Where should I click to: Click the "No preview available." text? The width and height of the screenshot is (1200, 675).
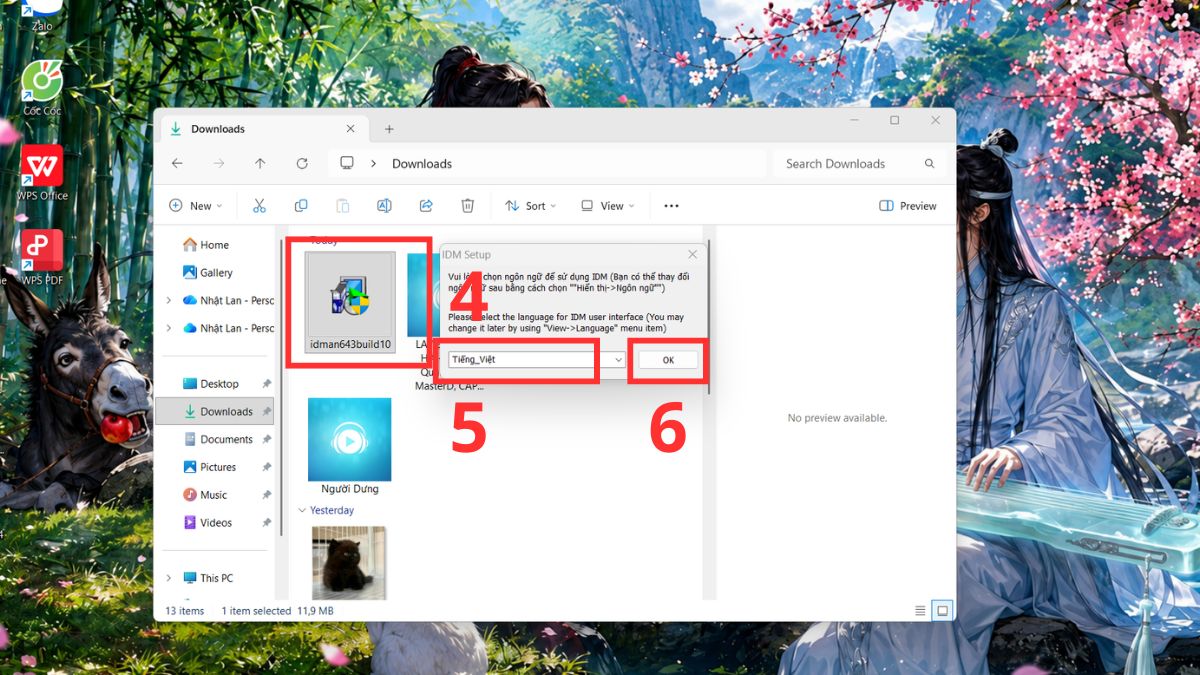point(837,418)
